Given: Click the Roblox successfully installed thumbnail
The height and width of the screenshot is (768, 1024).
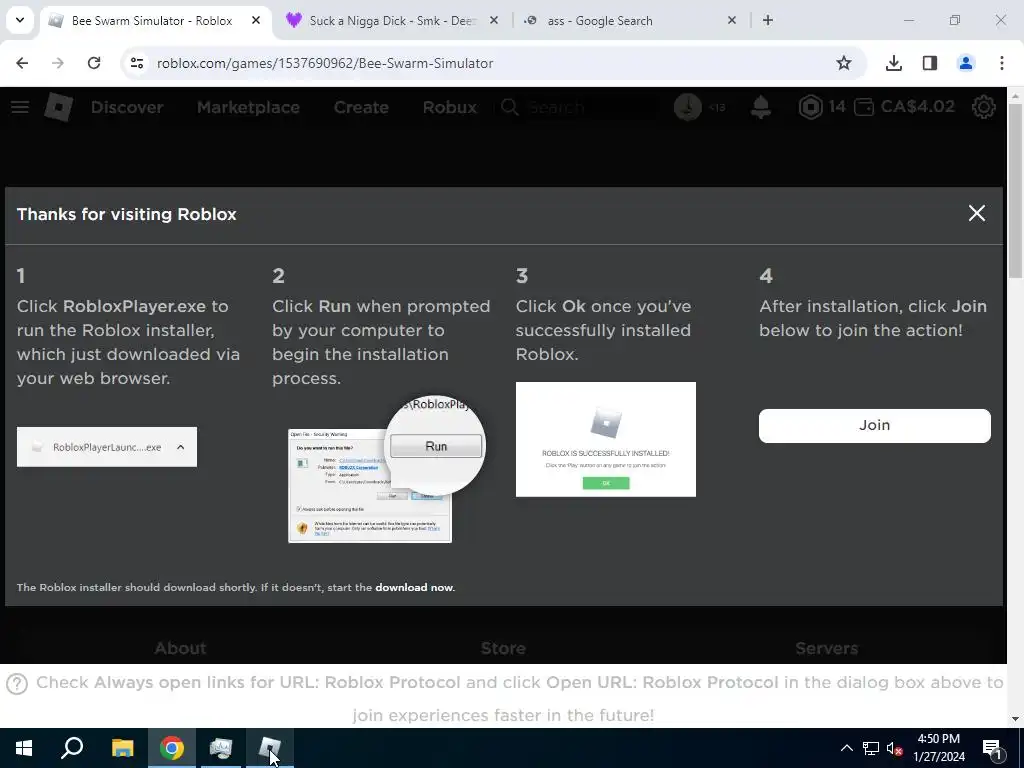Looking at the screenshot, I should [x=605, y=439].
